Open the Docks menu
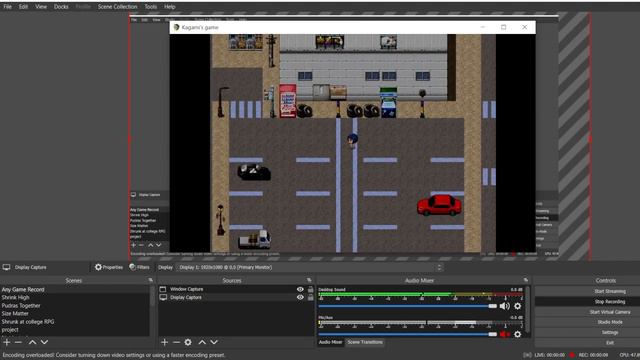This screenshot has width=640, height=360. click(x=61, y=7)
